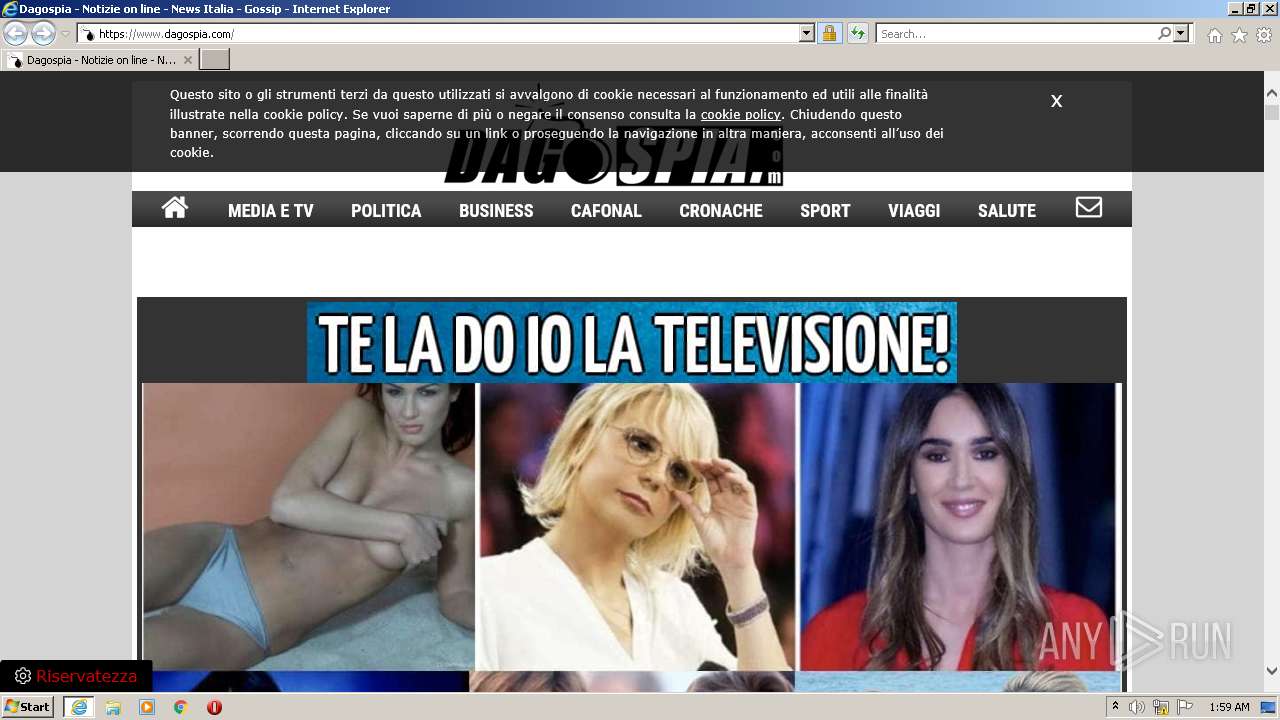
Task: Click the browser Forward arrow
Action: [43, 34]
